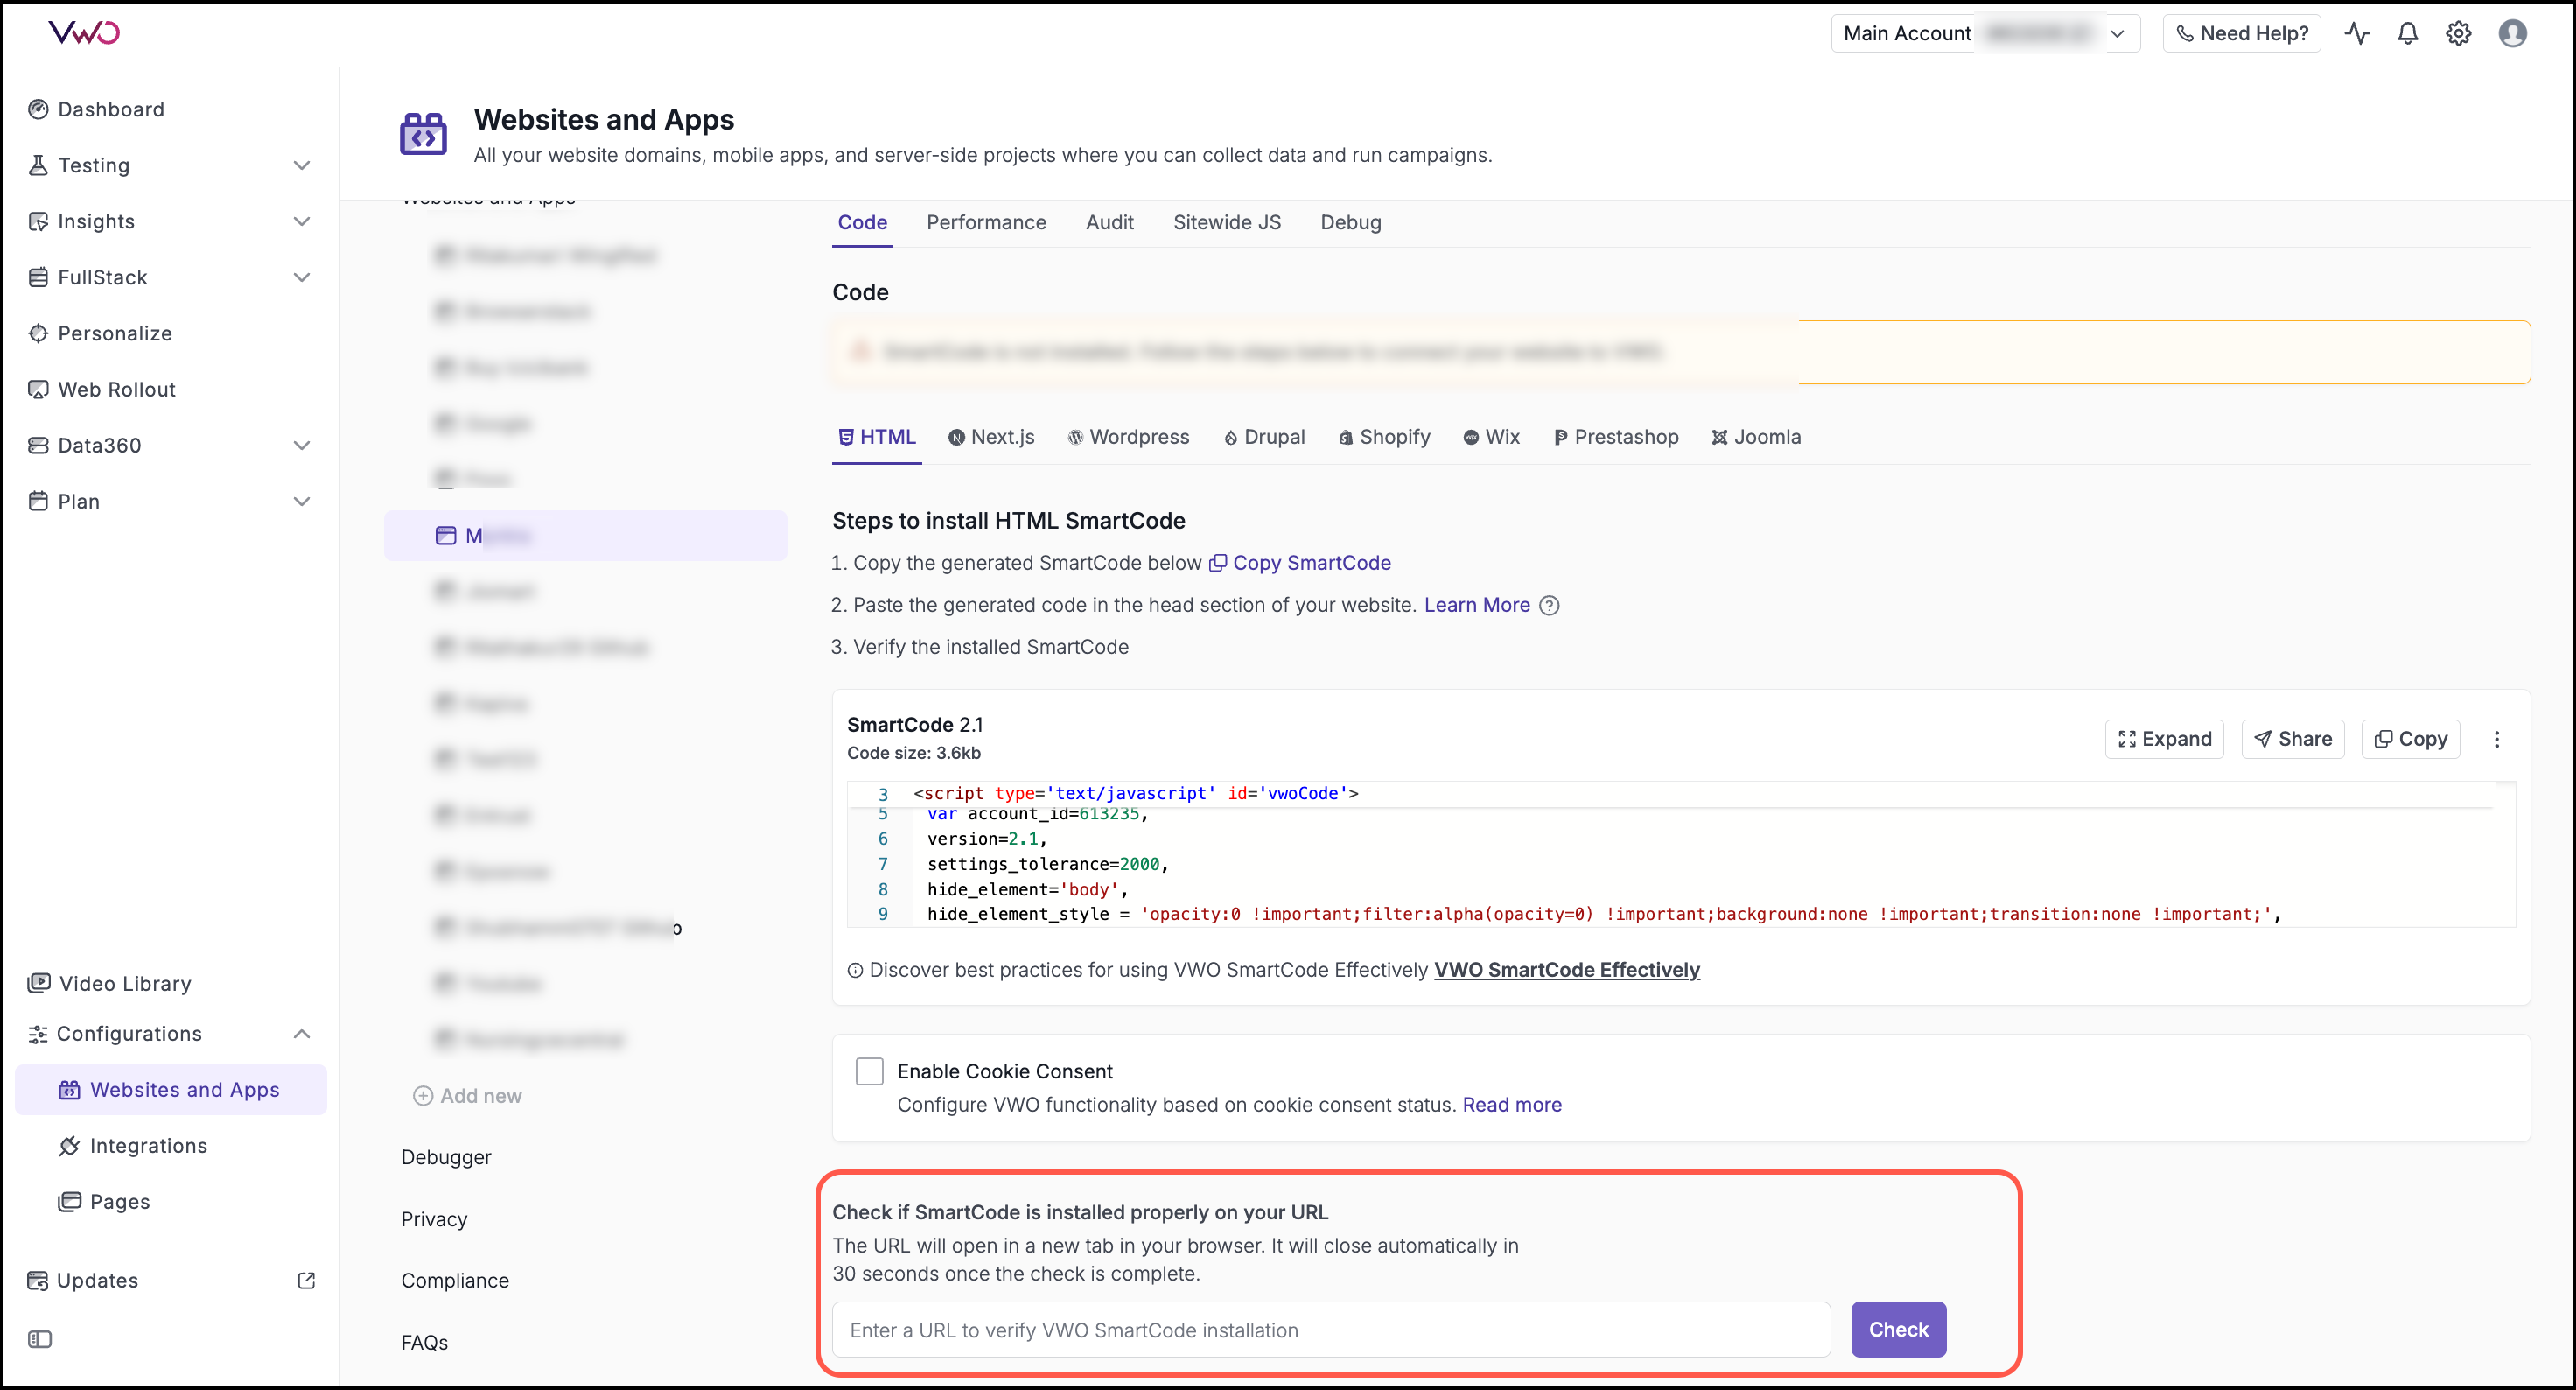Screen dimensions: 2576x1390
Task: Open the activity pulse icon in header
Action: (2357, 33)
